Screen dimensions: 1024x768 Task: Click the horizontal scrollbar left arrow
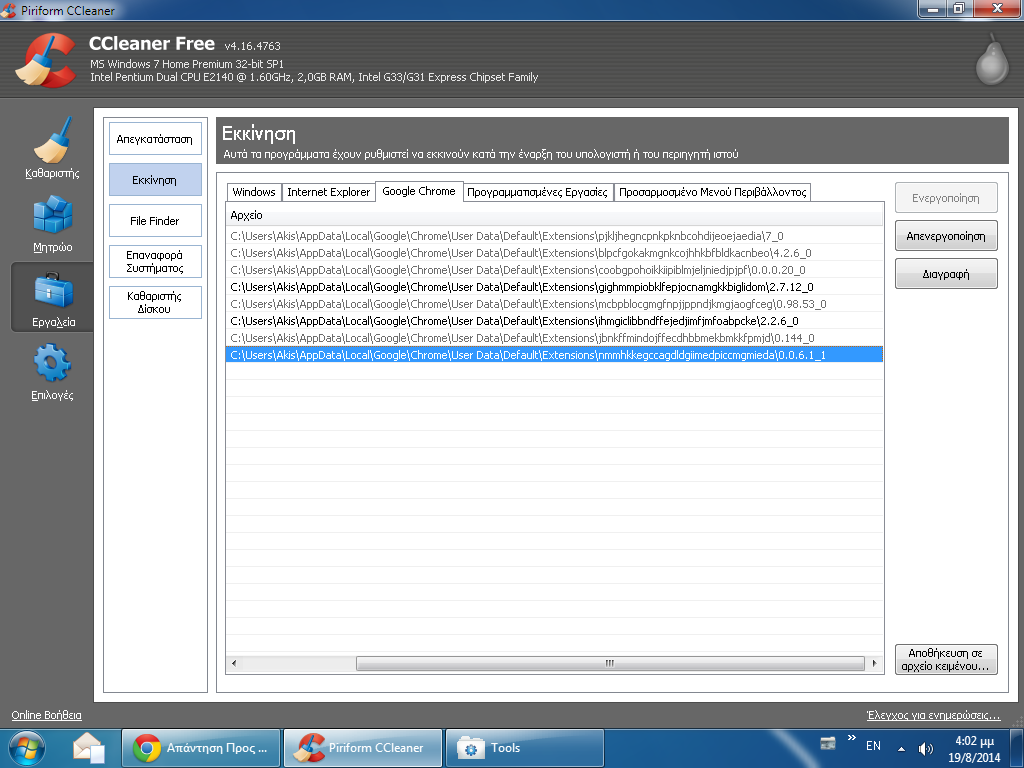[234, 664]
